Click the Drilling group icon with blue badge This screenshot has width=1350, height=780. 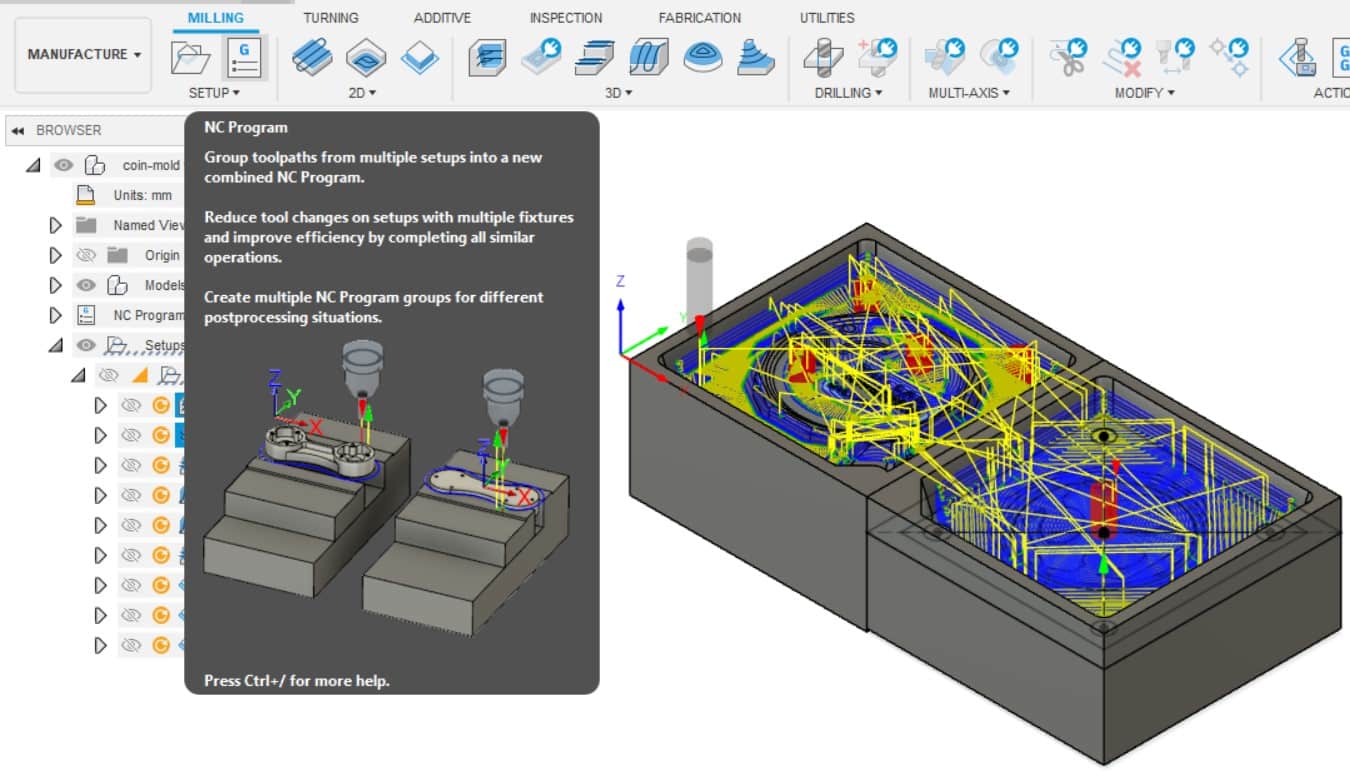click(x=877, y=56)
